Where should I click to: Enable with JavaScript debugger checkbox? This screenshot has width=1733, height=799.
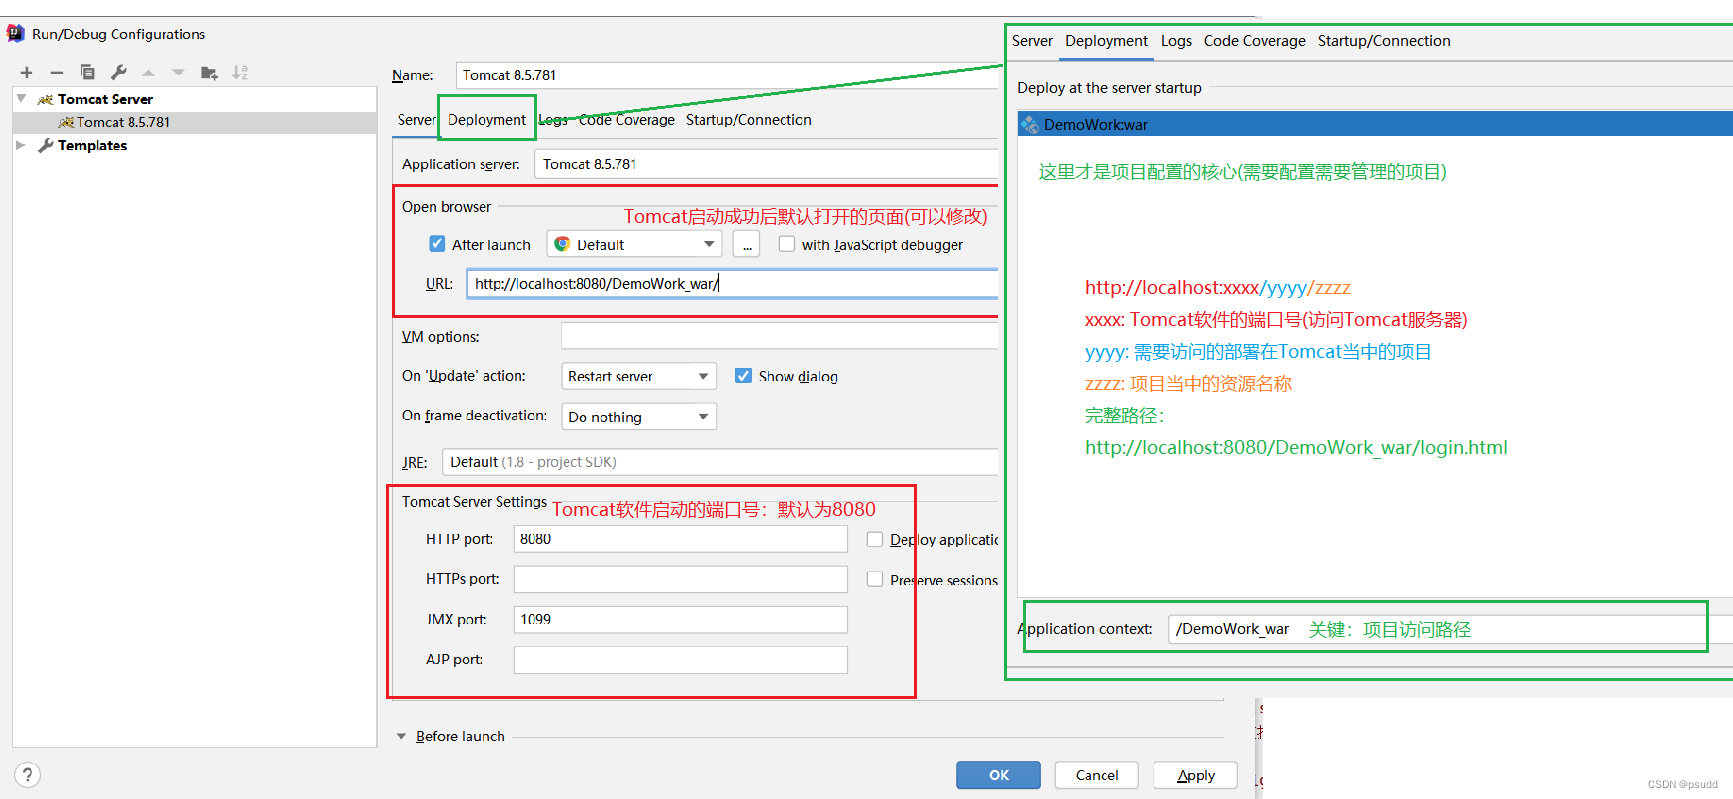(787, 244)
